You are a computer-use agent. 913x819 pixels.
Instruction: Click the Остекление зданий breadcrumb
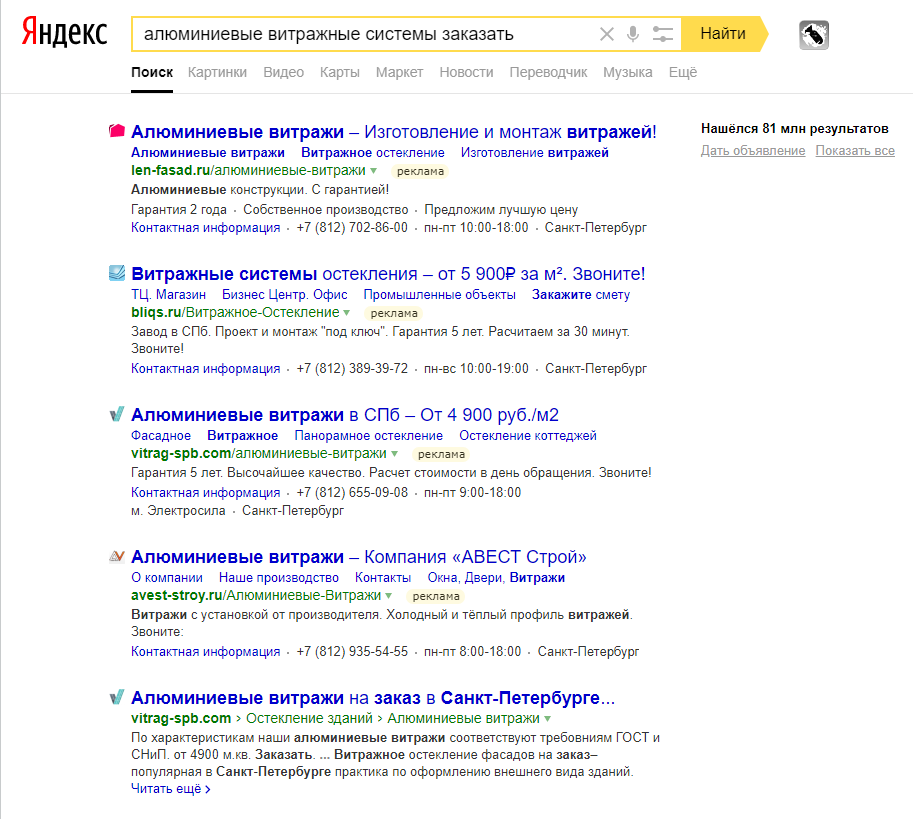[x=309, y=718]
